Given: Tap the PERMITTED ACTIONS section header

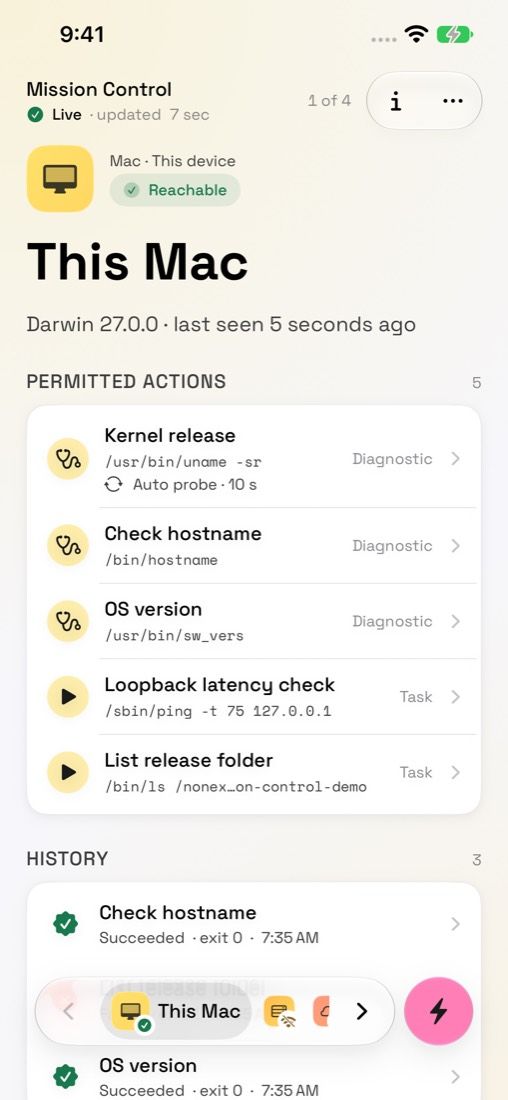Looking at the screenshot, I should tap(126, 382).
